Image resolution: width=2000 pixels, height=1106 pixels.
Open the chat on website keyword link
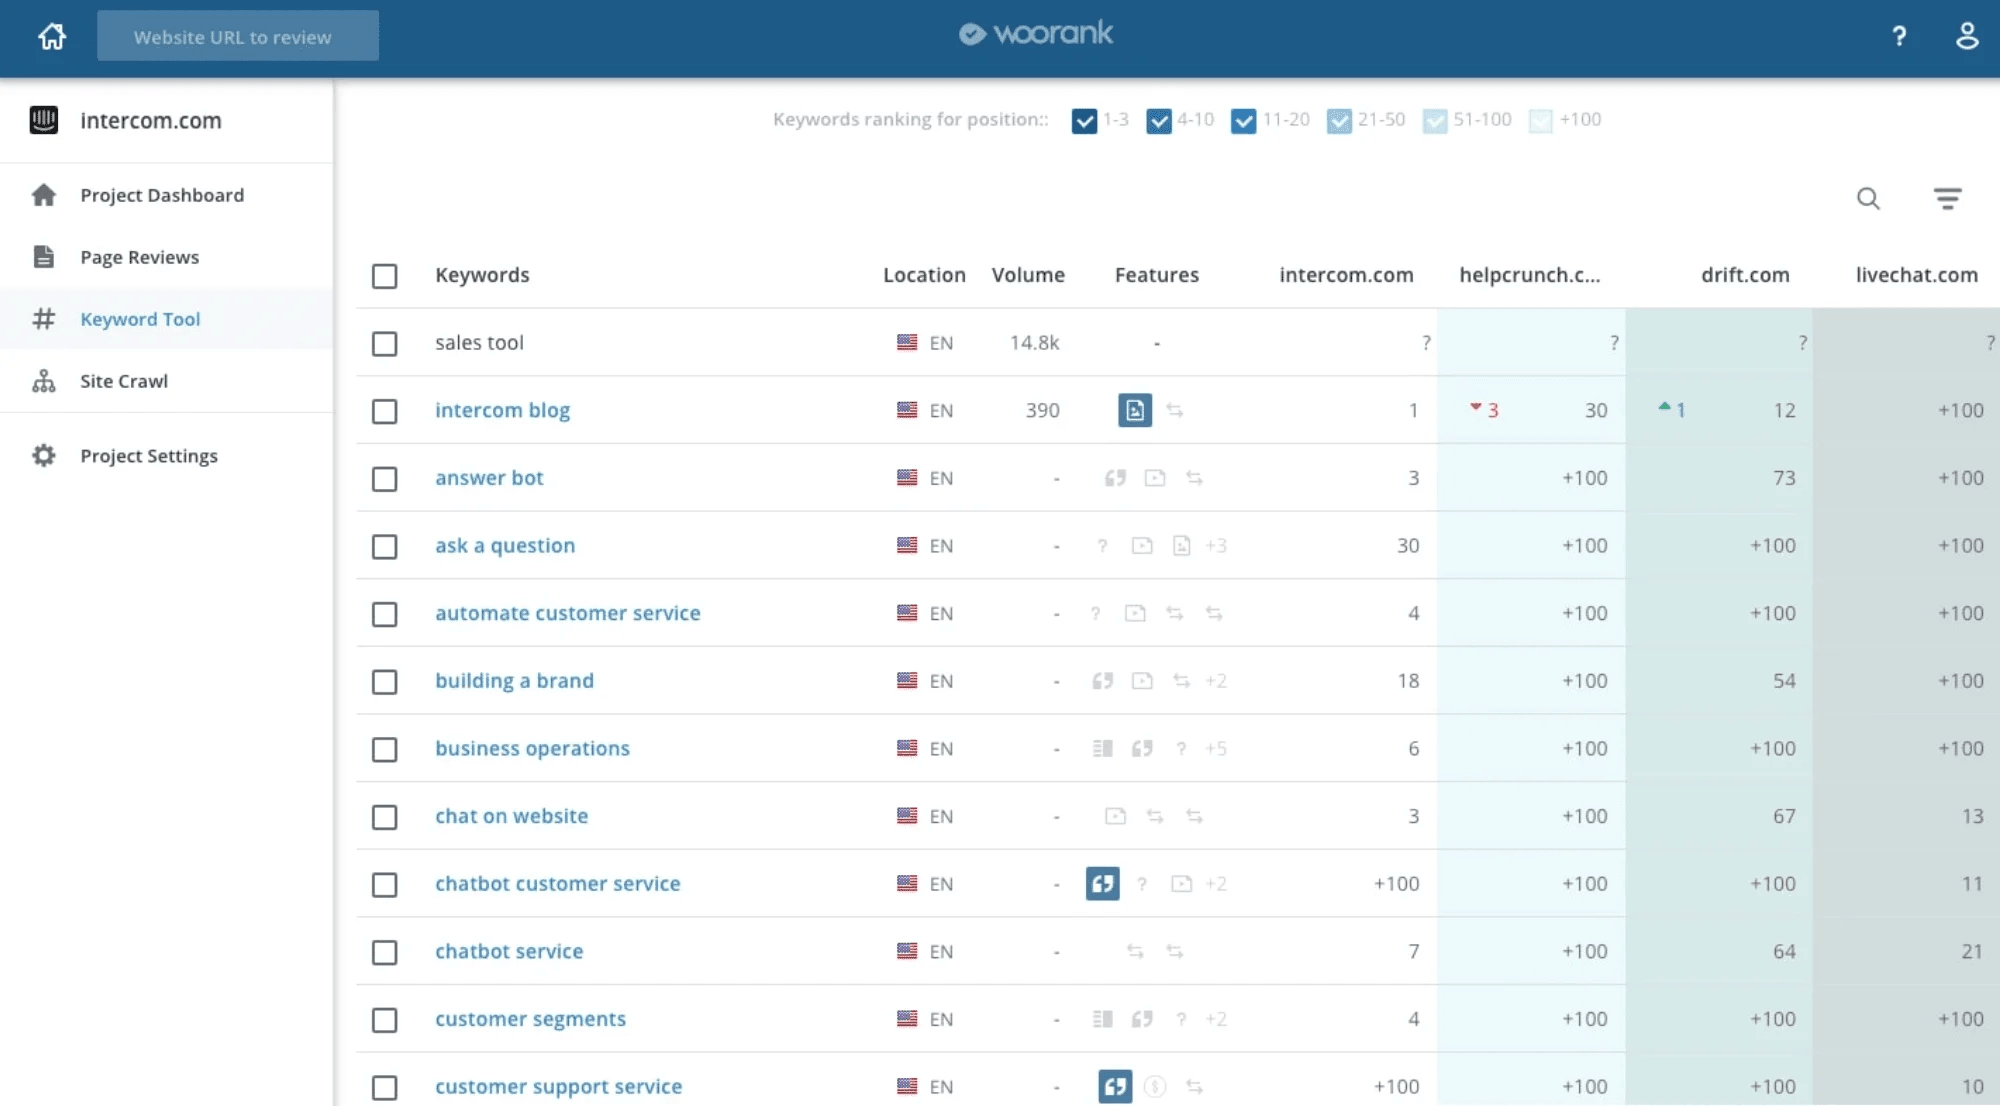pyautogui.click(x=511, y=816)
